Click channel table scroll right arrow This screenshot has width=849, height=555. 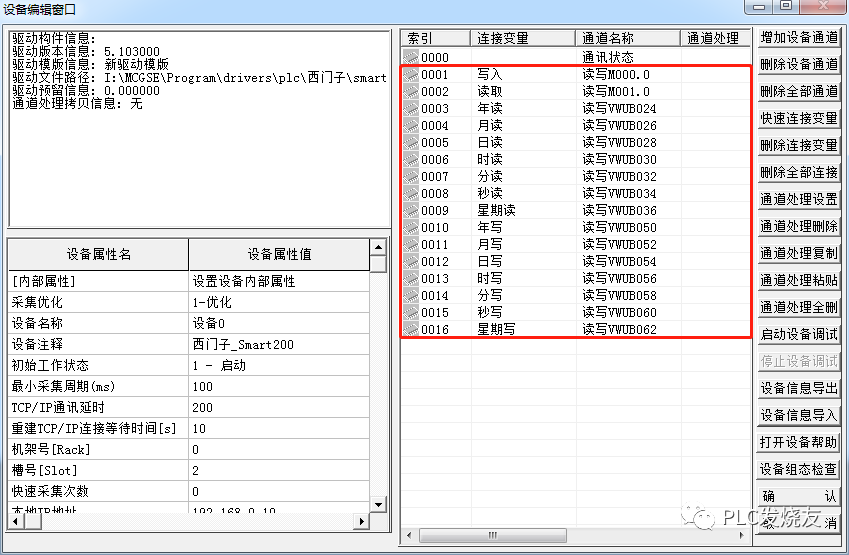click(742, 536)
